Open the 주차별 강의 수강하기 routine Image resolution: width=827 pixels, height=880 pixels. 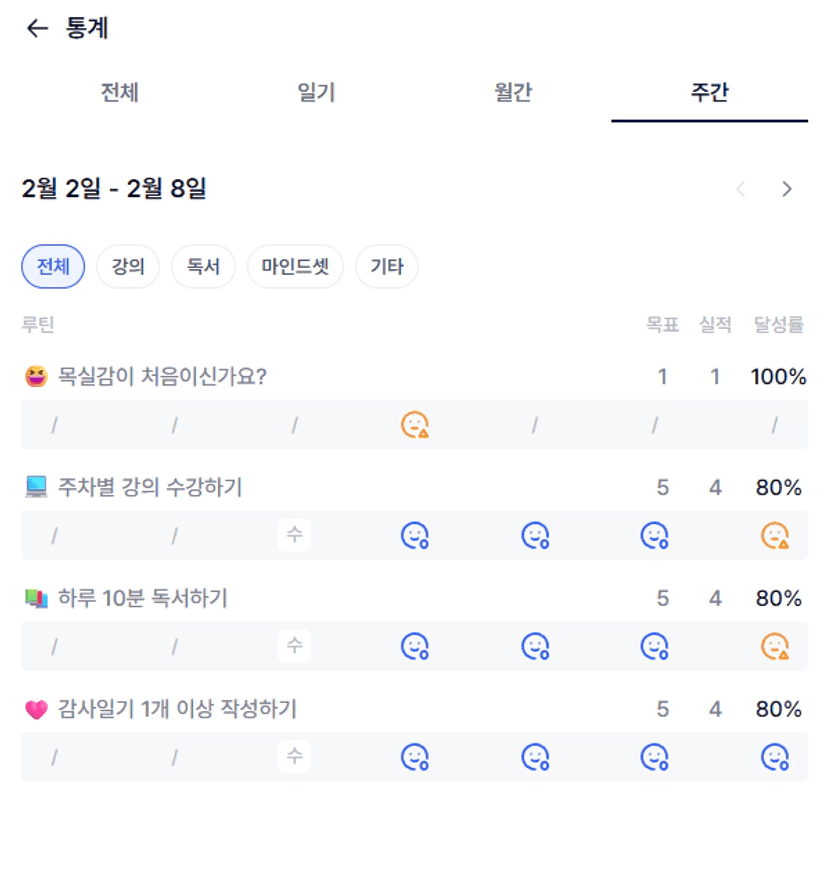click(150, 488)
